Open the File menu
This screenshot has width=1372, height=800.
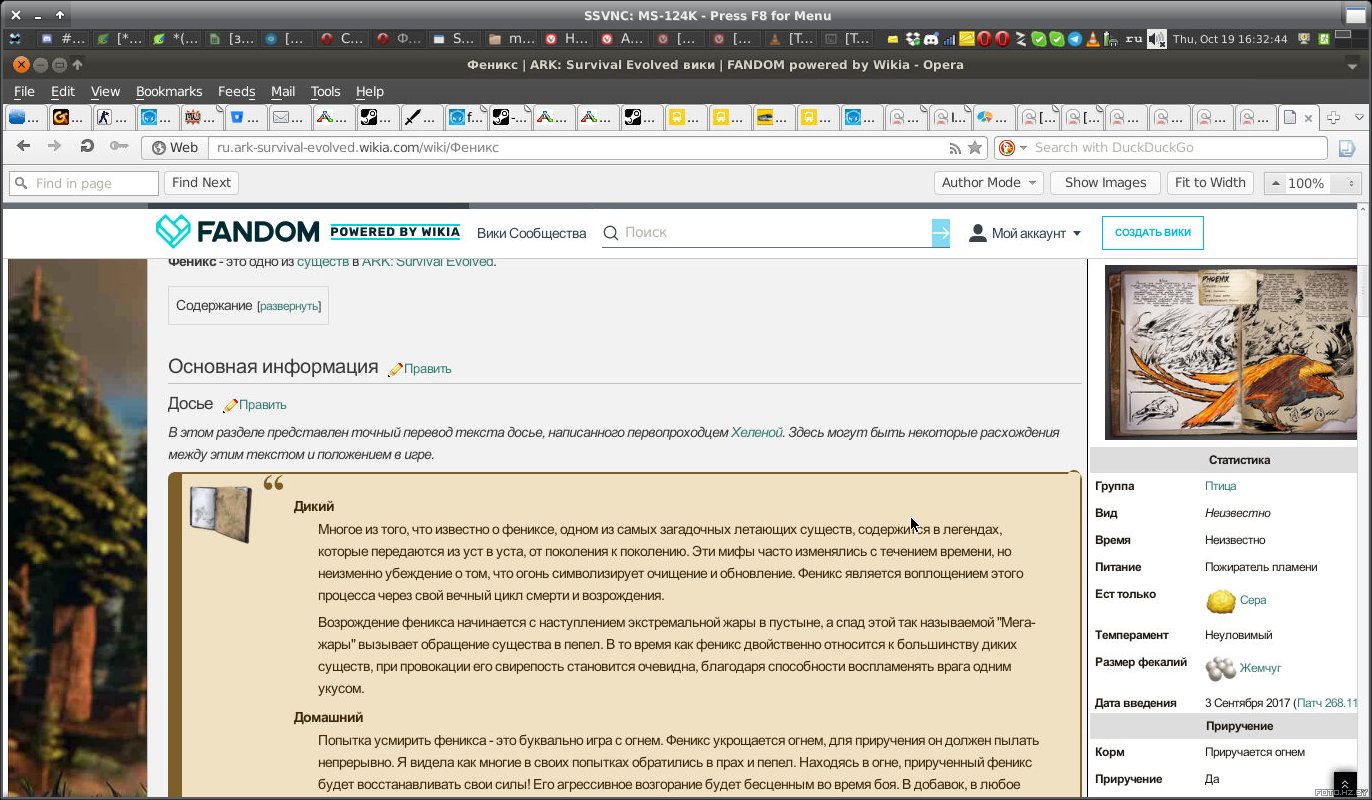[24, 91]
